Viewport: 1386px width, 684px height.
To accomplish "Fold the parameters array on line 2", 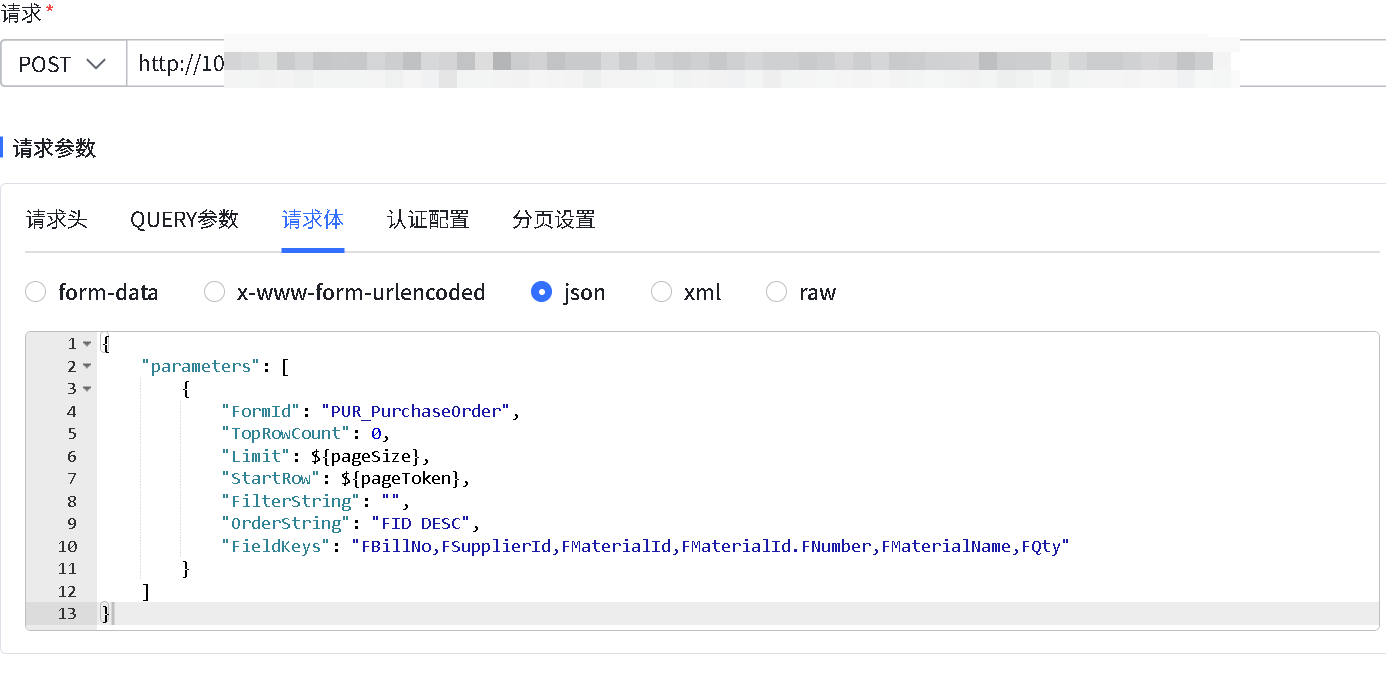I will (87, 366).
